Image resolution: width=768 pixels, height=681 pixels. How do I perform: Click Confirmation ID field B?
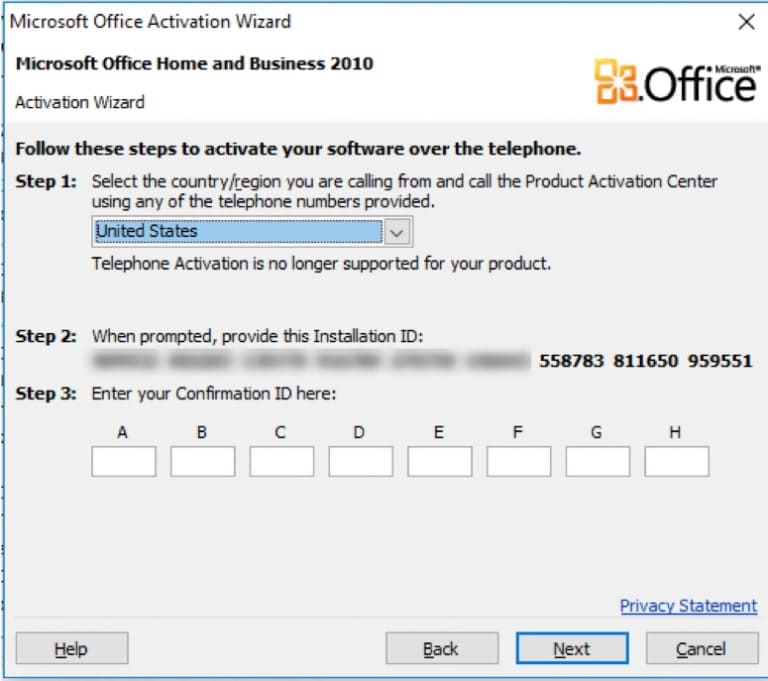point(203,461)
